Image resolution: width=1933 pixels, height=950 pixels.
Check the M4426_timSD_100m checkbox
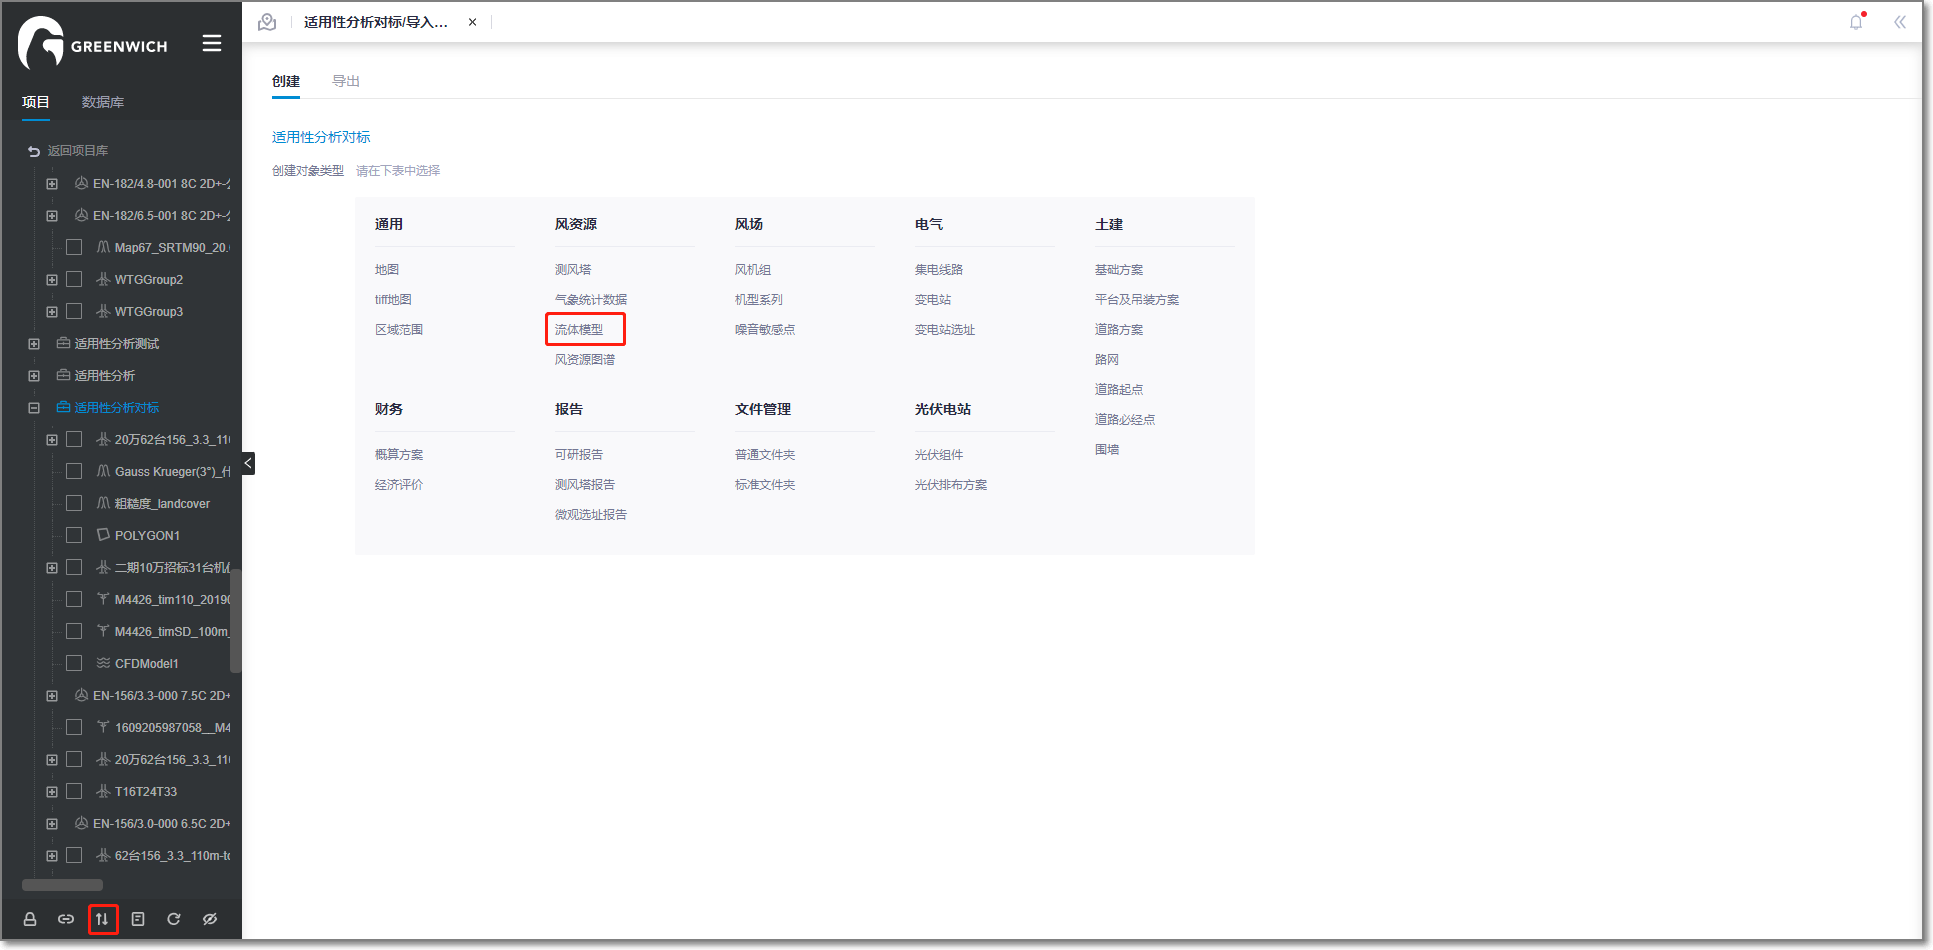74,631
